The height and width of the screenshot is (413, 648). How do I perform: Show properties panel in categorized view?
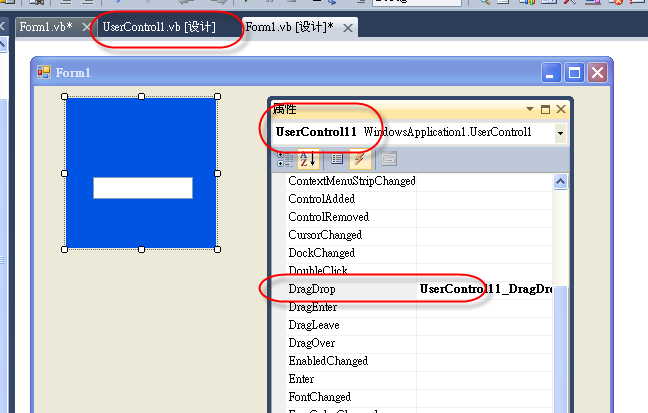[x=285, y=159]
